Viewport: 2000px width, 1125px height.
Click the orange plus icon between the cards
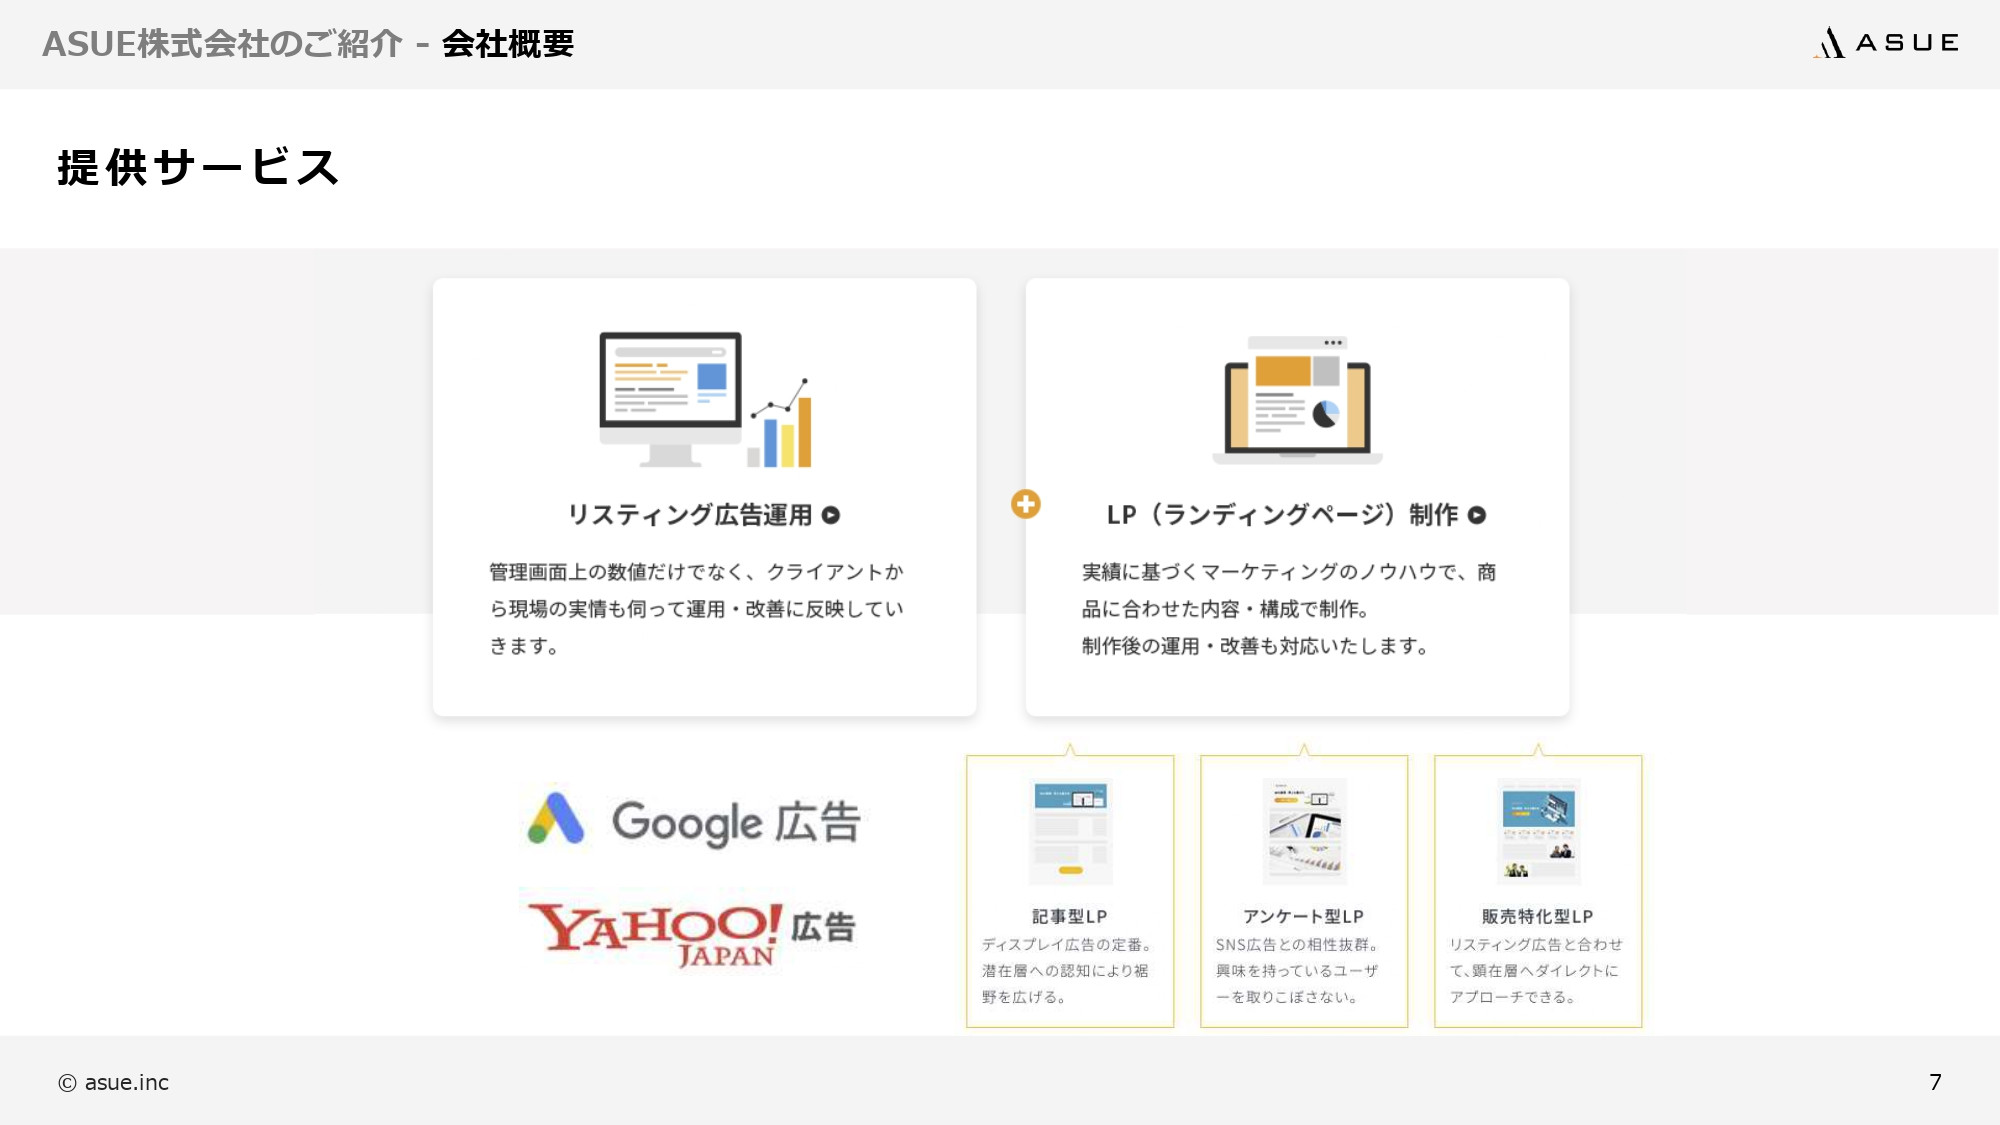click(1026, 506)
